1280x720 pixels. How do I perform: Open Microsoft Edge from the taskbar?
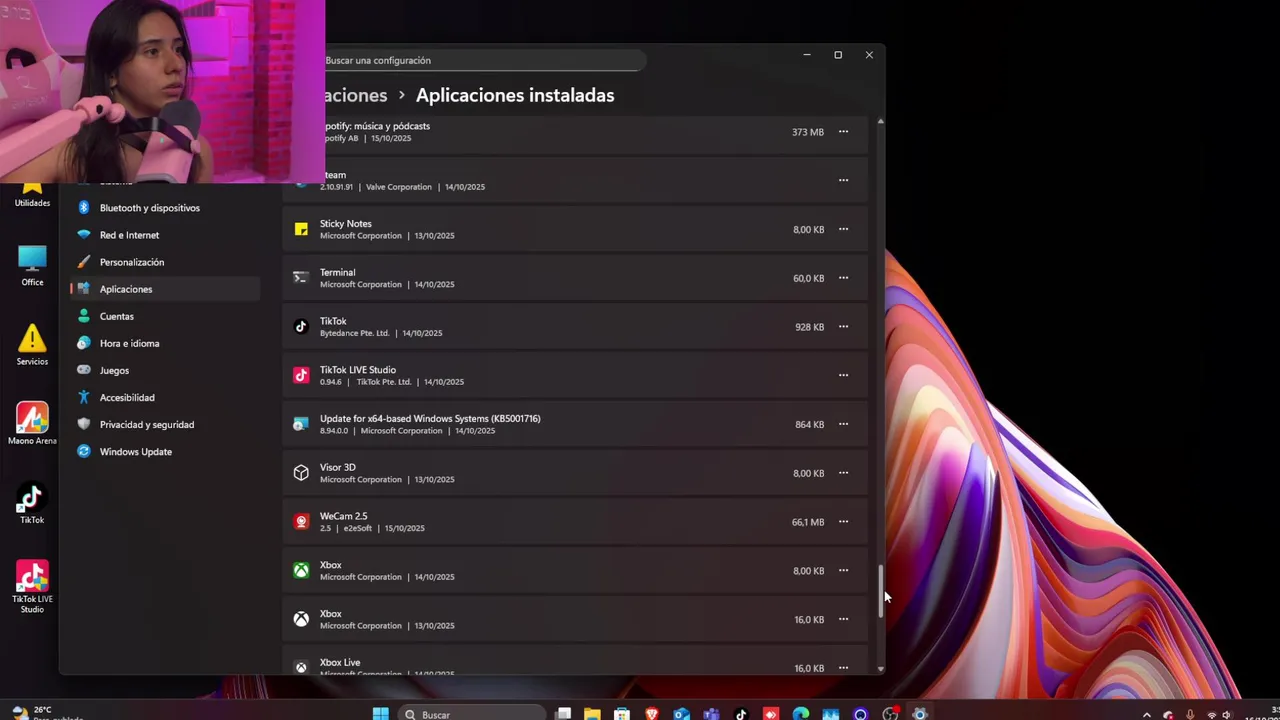pyautogui.click(x=801, y=714)
